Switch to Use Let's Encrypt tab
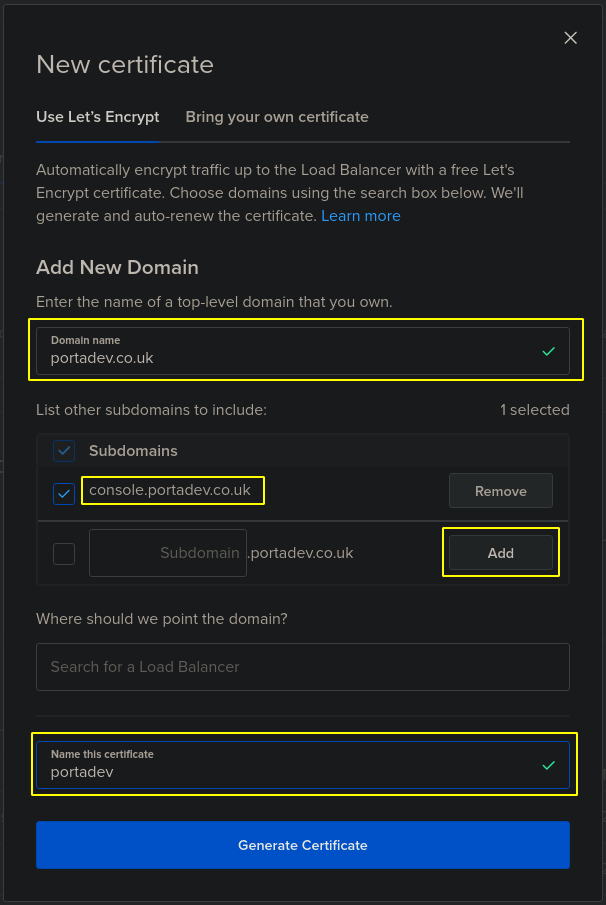 tap(98, 117)
